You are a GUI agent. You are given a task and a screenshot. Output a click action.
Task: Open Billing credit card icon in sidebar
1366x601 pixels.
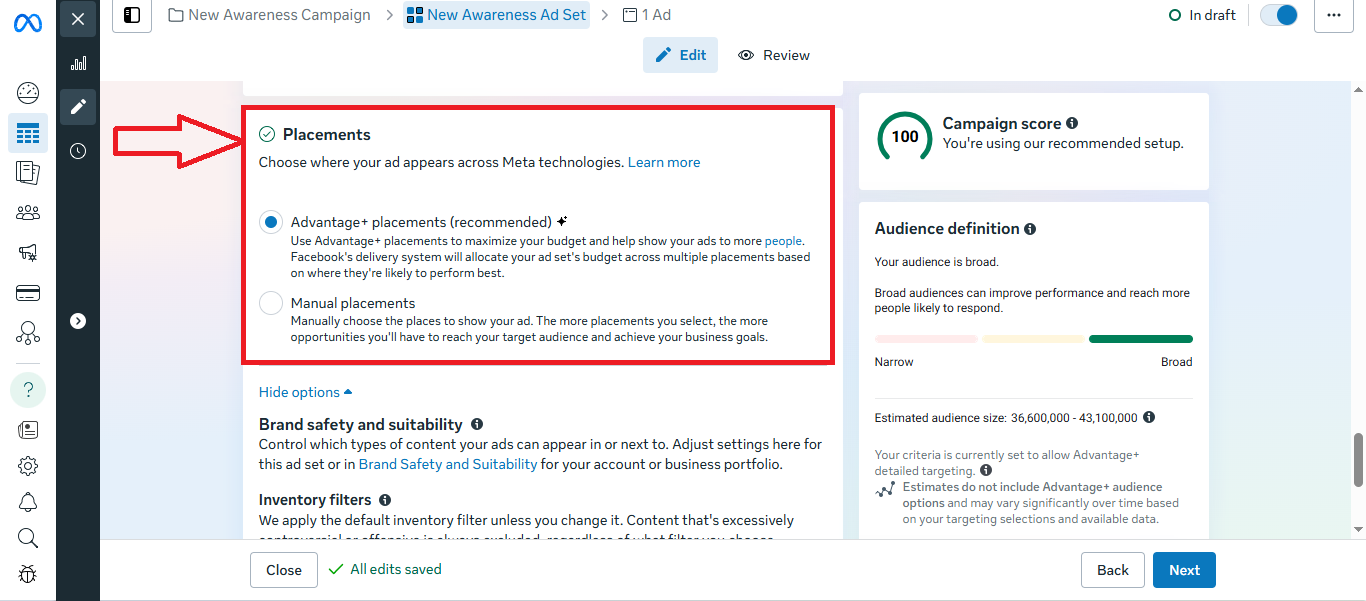pos(28,293)
